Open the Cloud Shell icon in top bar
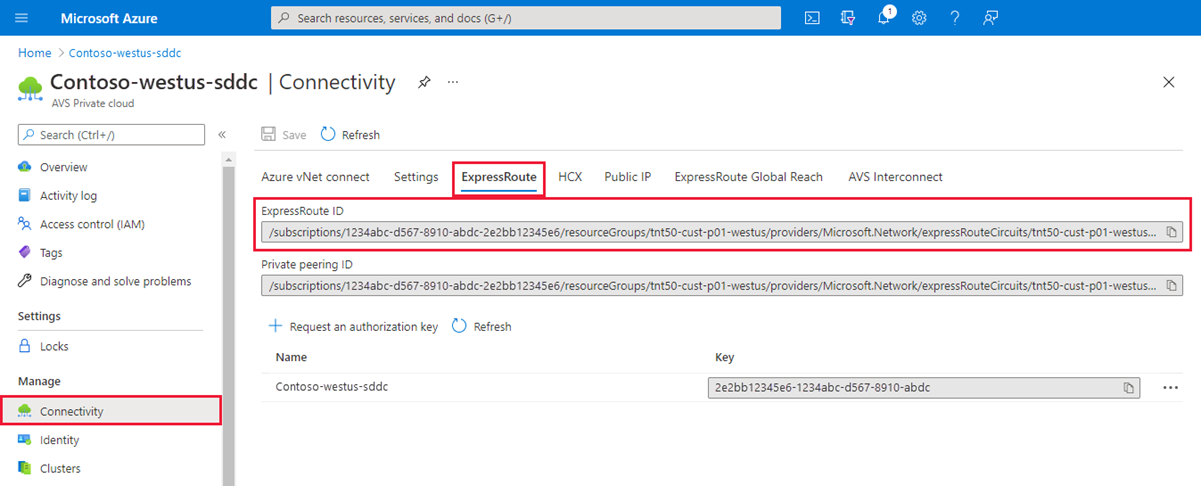Image resolution: width=1201 pixels, height=486 pixels. (x=813, y=18)
